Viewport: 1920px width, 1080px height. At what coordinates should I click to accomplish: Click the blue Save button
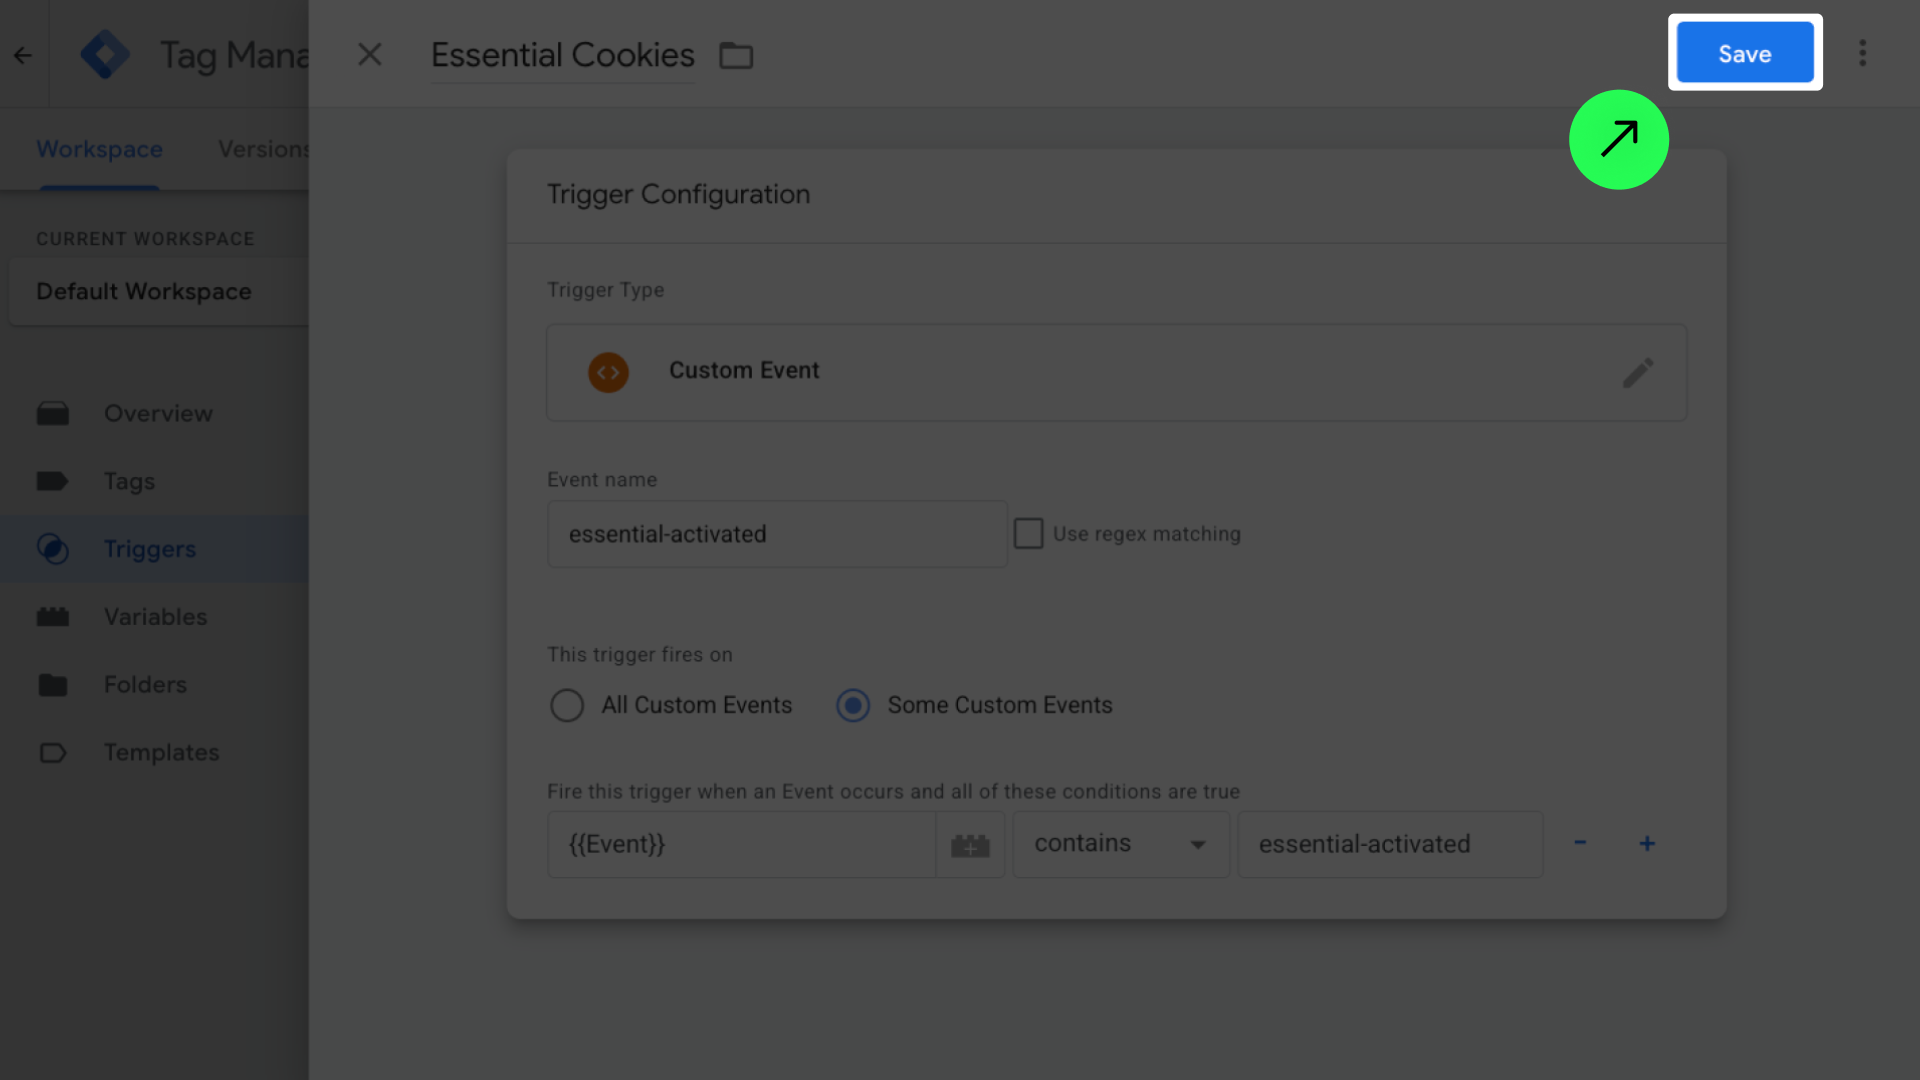(x=1744, y=54)
